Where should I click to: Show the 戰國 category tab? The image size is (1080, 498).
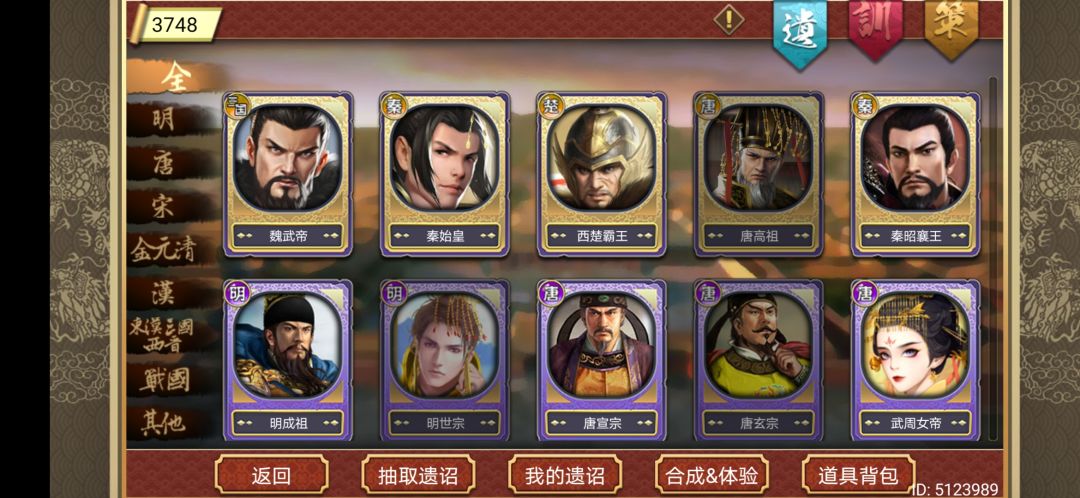pyautogui.click(x=164, y=380)
